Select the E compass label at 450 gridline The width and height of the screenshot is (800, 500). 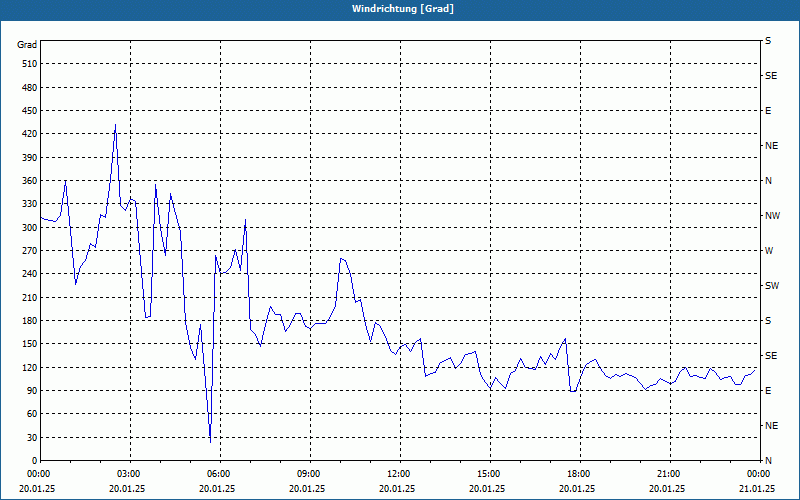[768, 111]
